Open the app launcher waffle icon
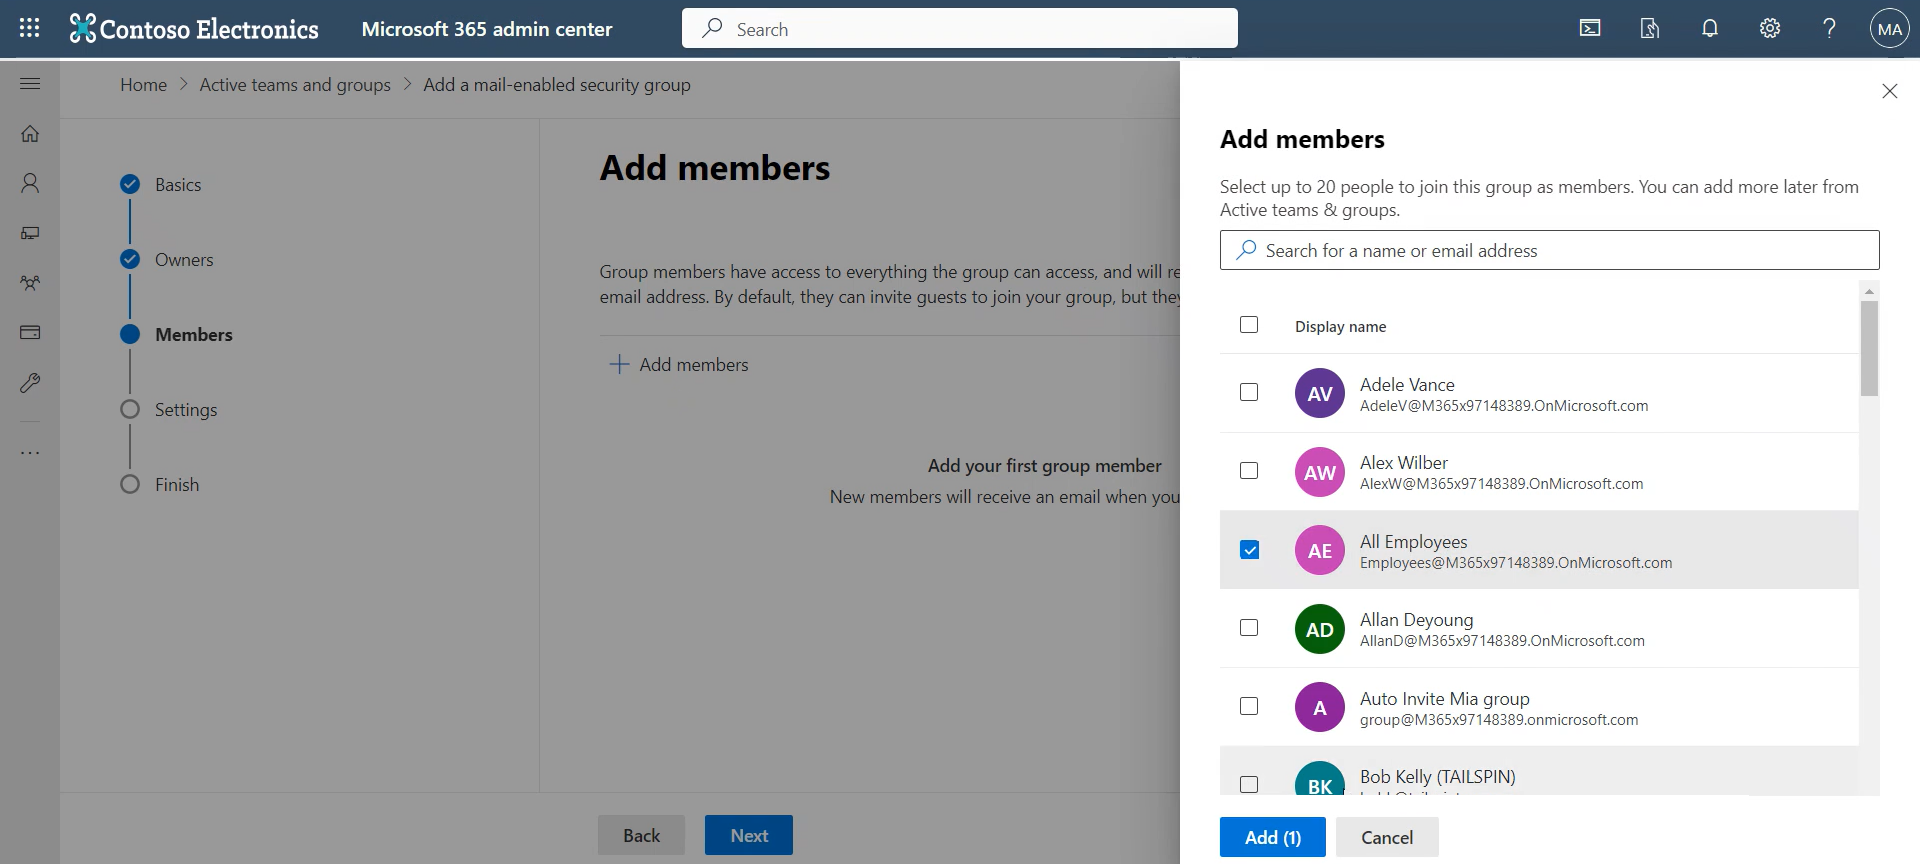The height and width of the screenshot is (864, 1920). (x=30, y=28)
